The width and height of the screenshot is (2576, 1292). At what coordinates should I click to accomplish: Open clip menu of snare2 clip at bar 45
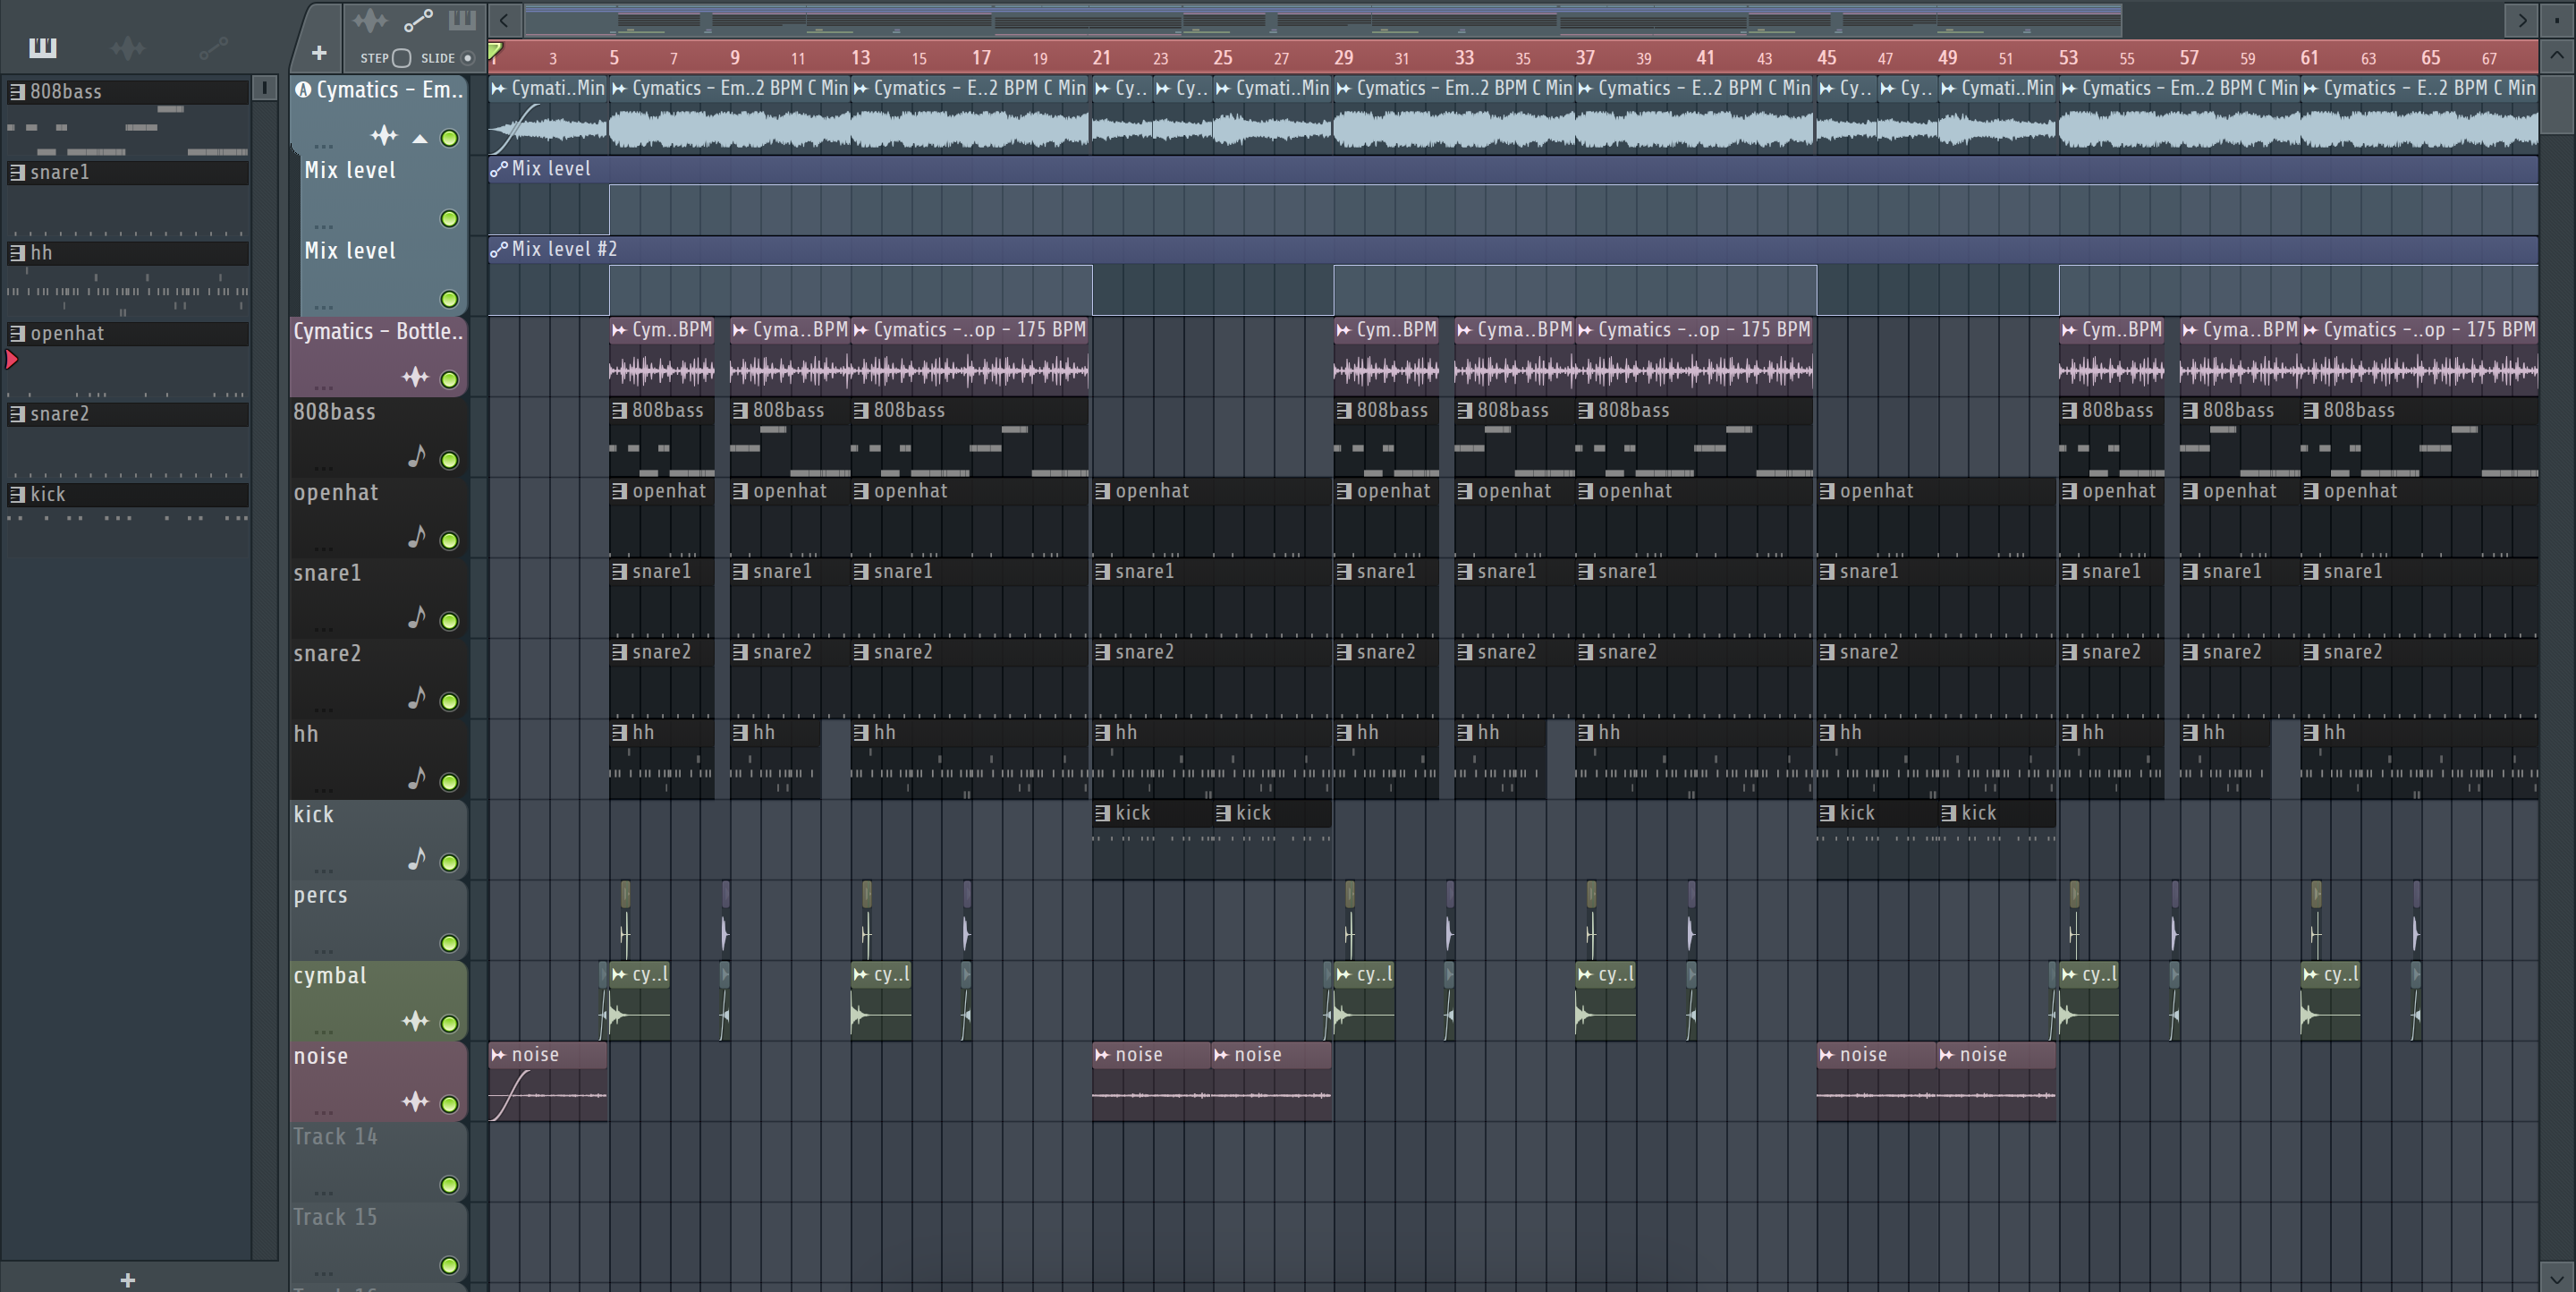pos(1827,652)
